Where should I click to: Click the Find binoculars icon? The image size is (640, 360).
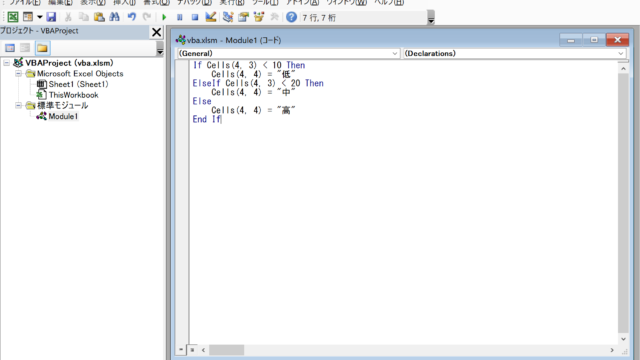click(115, 17)
